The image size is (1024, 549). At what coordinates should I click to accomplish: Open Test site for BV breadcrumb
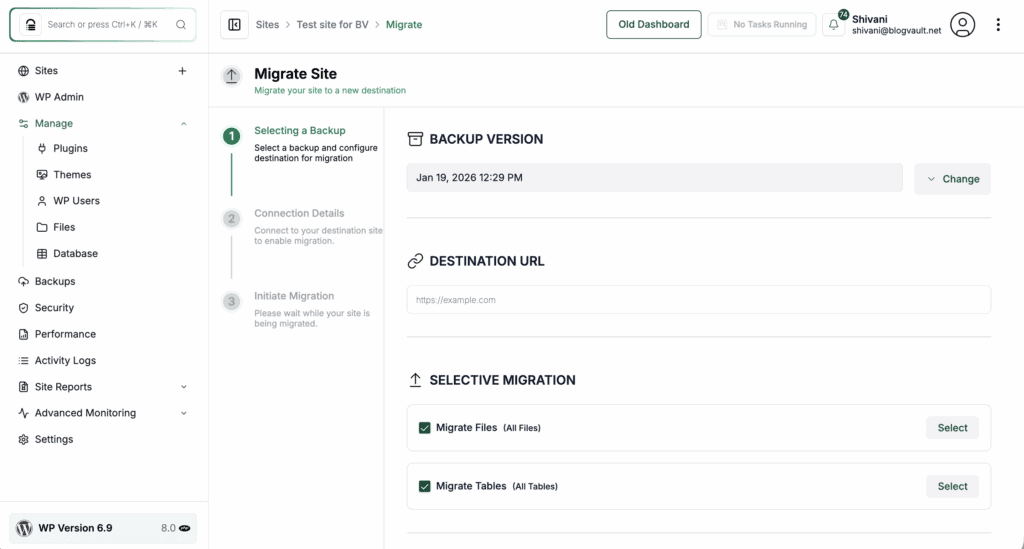[332, 25]
